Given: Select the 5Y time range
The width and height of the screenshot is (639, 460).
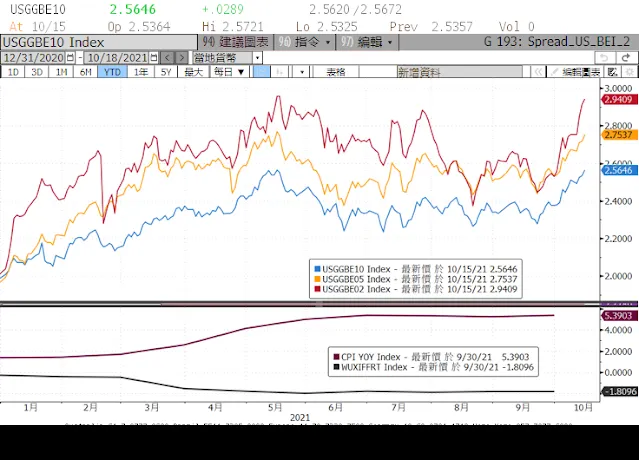Looking at the screenshot, I should pyautogui.click(x=166, y=72).
